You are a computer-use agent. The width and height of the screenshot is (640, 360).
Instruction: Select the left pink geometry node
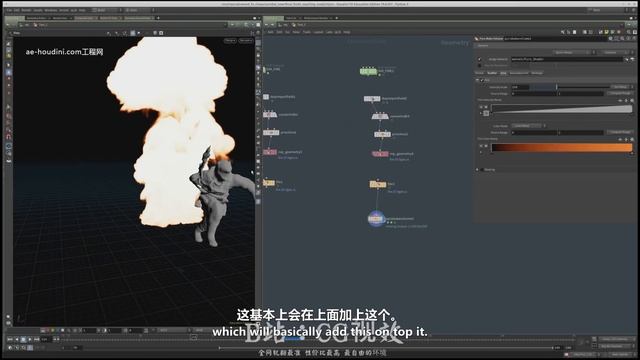[x=270, y=152]
